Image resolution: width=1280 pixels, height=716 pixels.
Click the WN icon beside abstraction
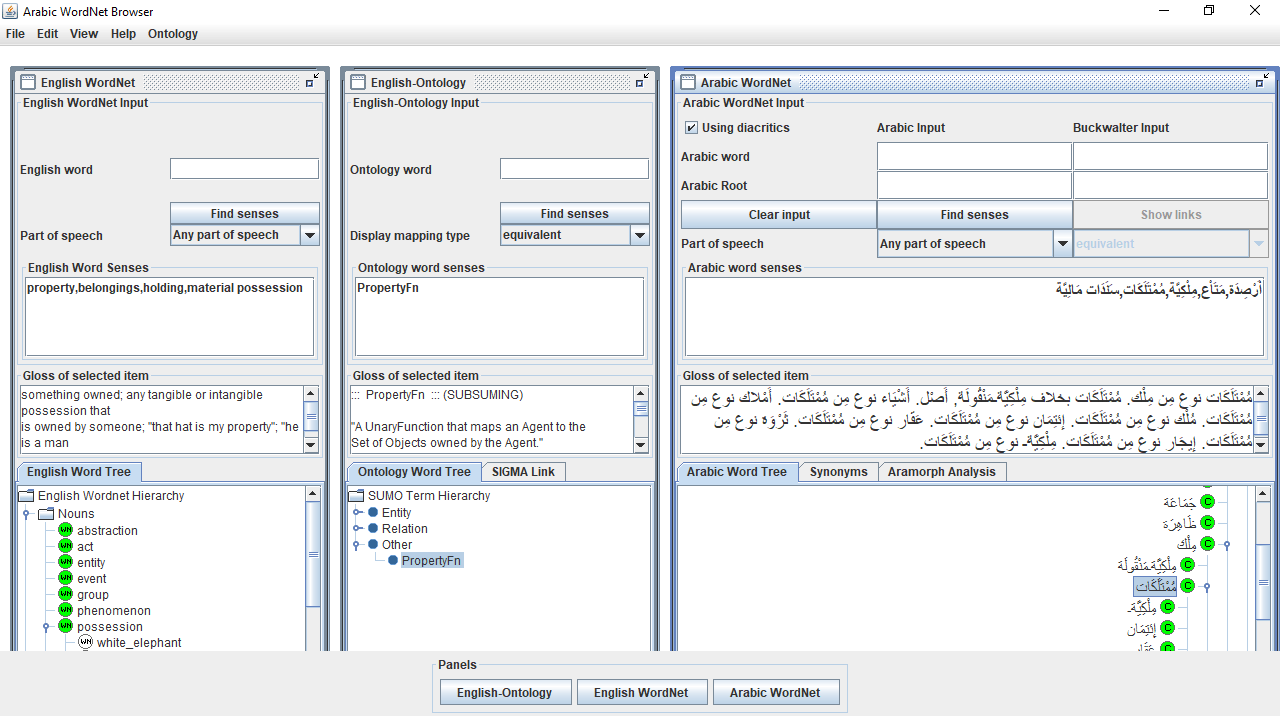click(x=65, y=530)
